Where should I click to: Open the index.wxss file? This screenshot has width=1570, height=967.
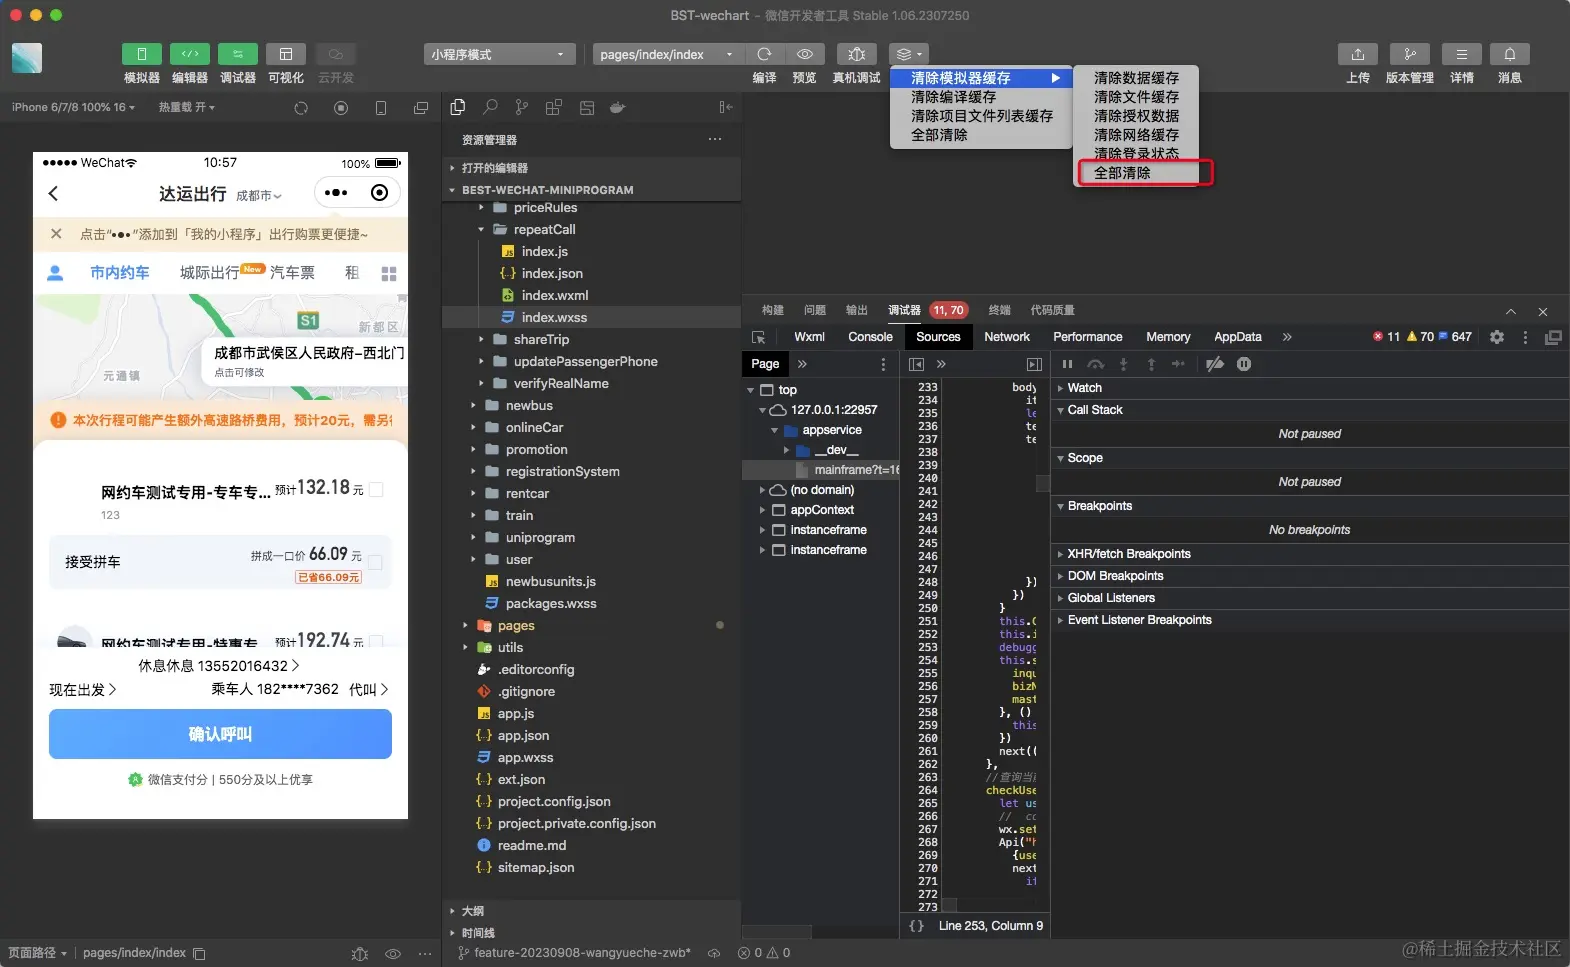[x=592, y=317]
